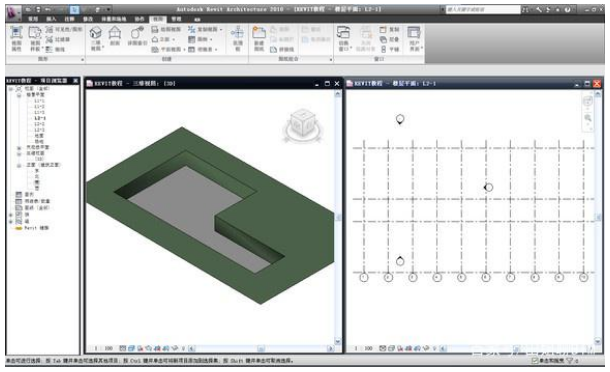Image resolution: width=610 pixels, height=372 pixels.
Task: Expand the Sheet Composition panel launcher arrow
Action: pos(331,60)
